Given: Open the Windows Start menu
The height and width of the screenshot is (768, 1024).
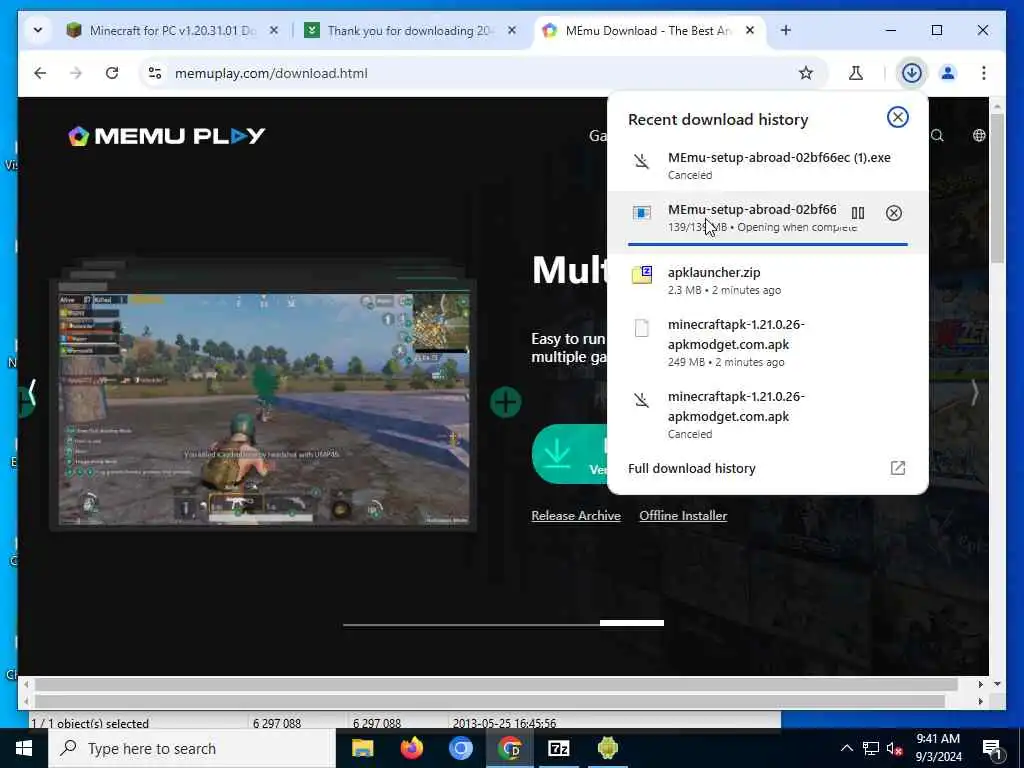Looking at the screenshot, I should [24, 748].
